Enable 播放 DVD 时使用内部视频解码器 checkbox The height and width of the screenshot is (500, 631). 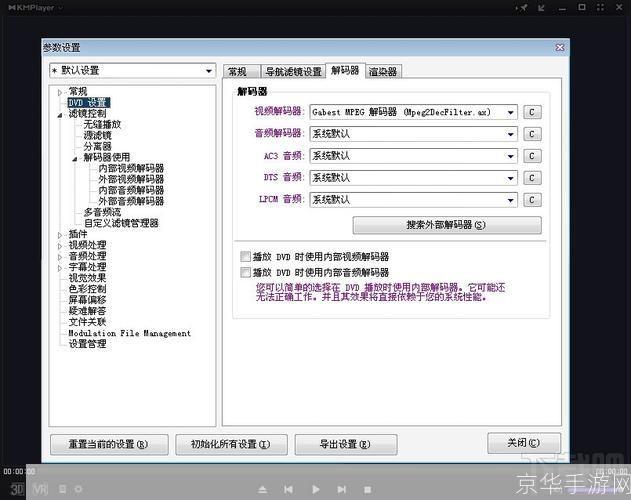tap(245, 256)
